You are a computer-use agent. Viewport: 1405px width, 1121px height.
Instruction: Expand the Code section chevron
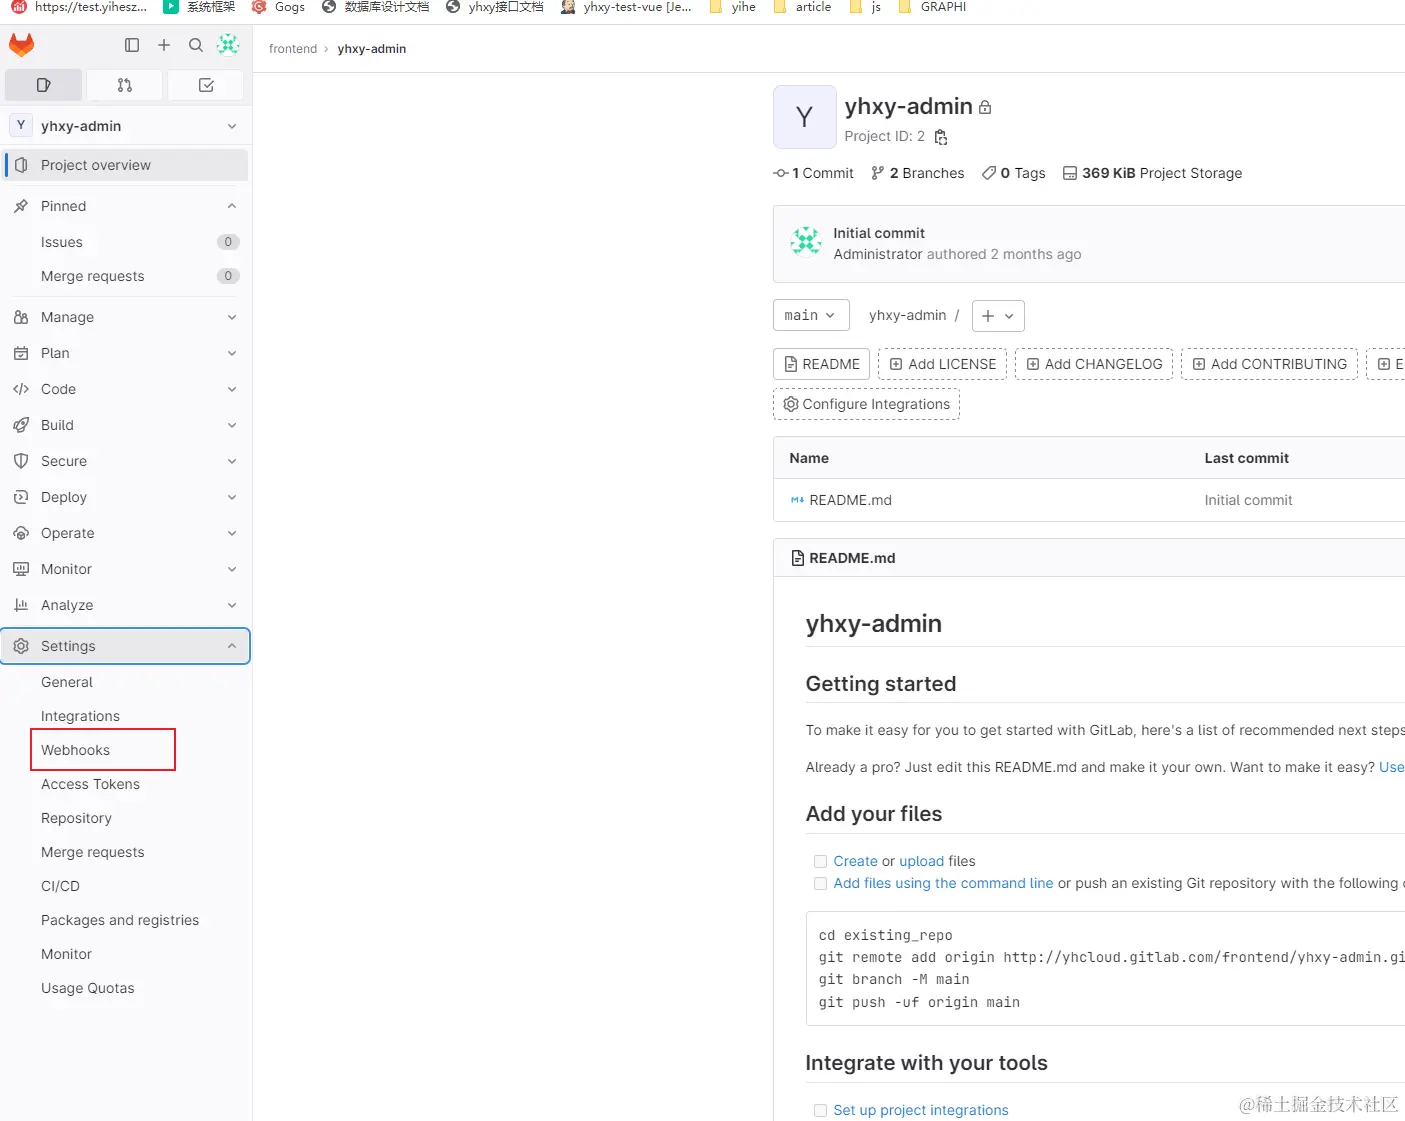pyautogui.click(x=232, y=389)
